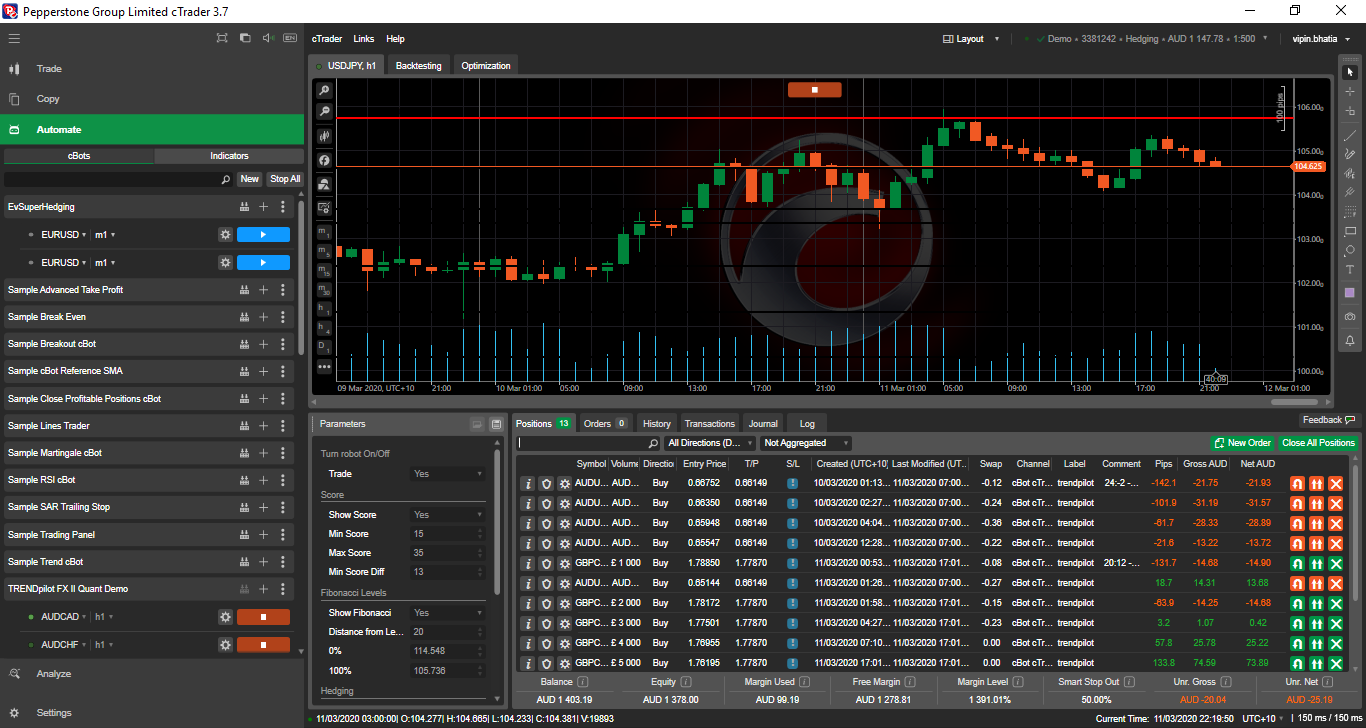The image size is (1366, 728).
Task: Click the Stop All button
Action: pos(285,179)
